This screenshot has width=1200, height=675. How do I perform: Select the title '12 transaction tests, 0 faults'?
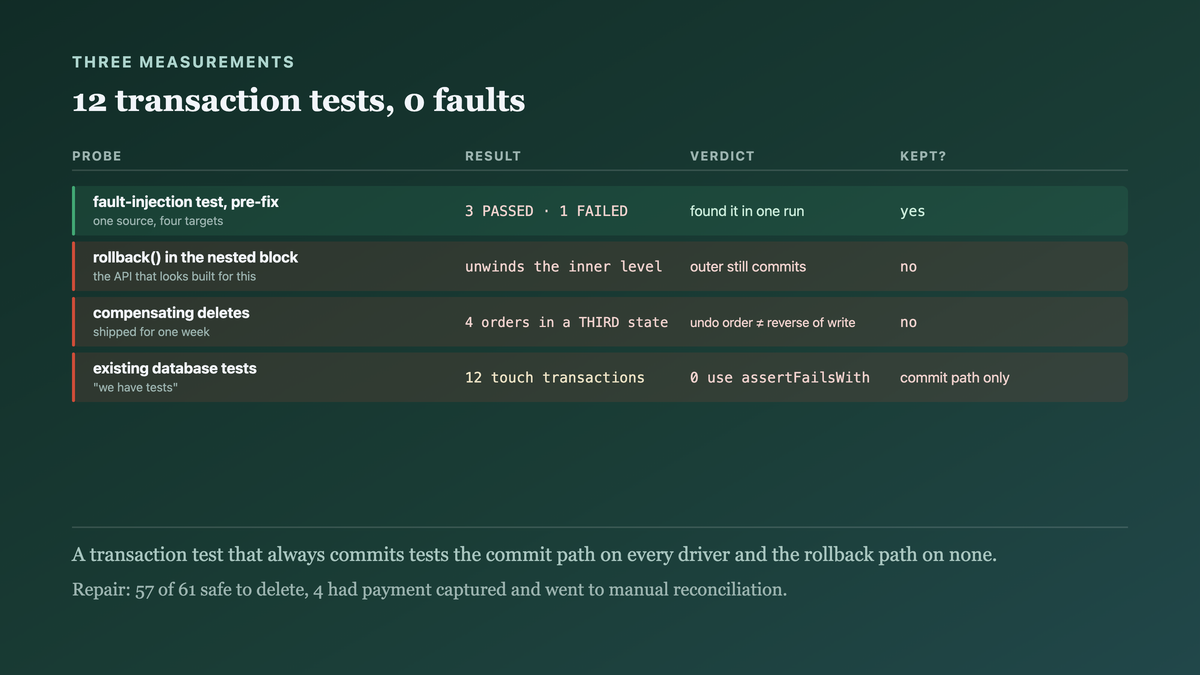299,100
